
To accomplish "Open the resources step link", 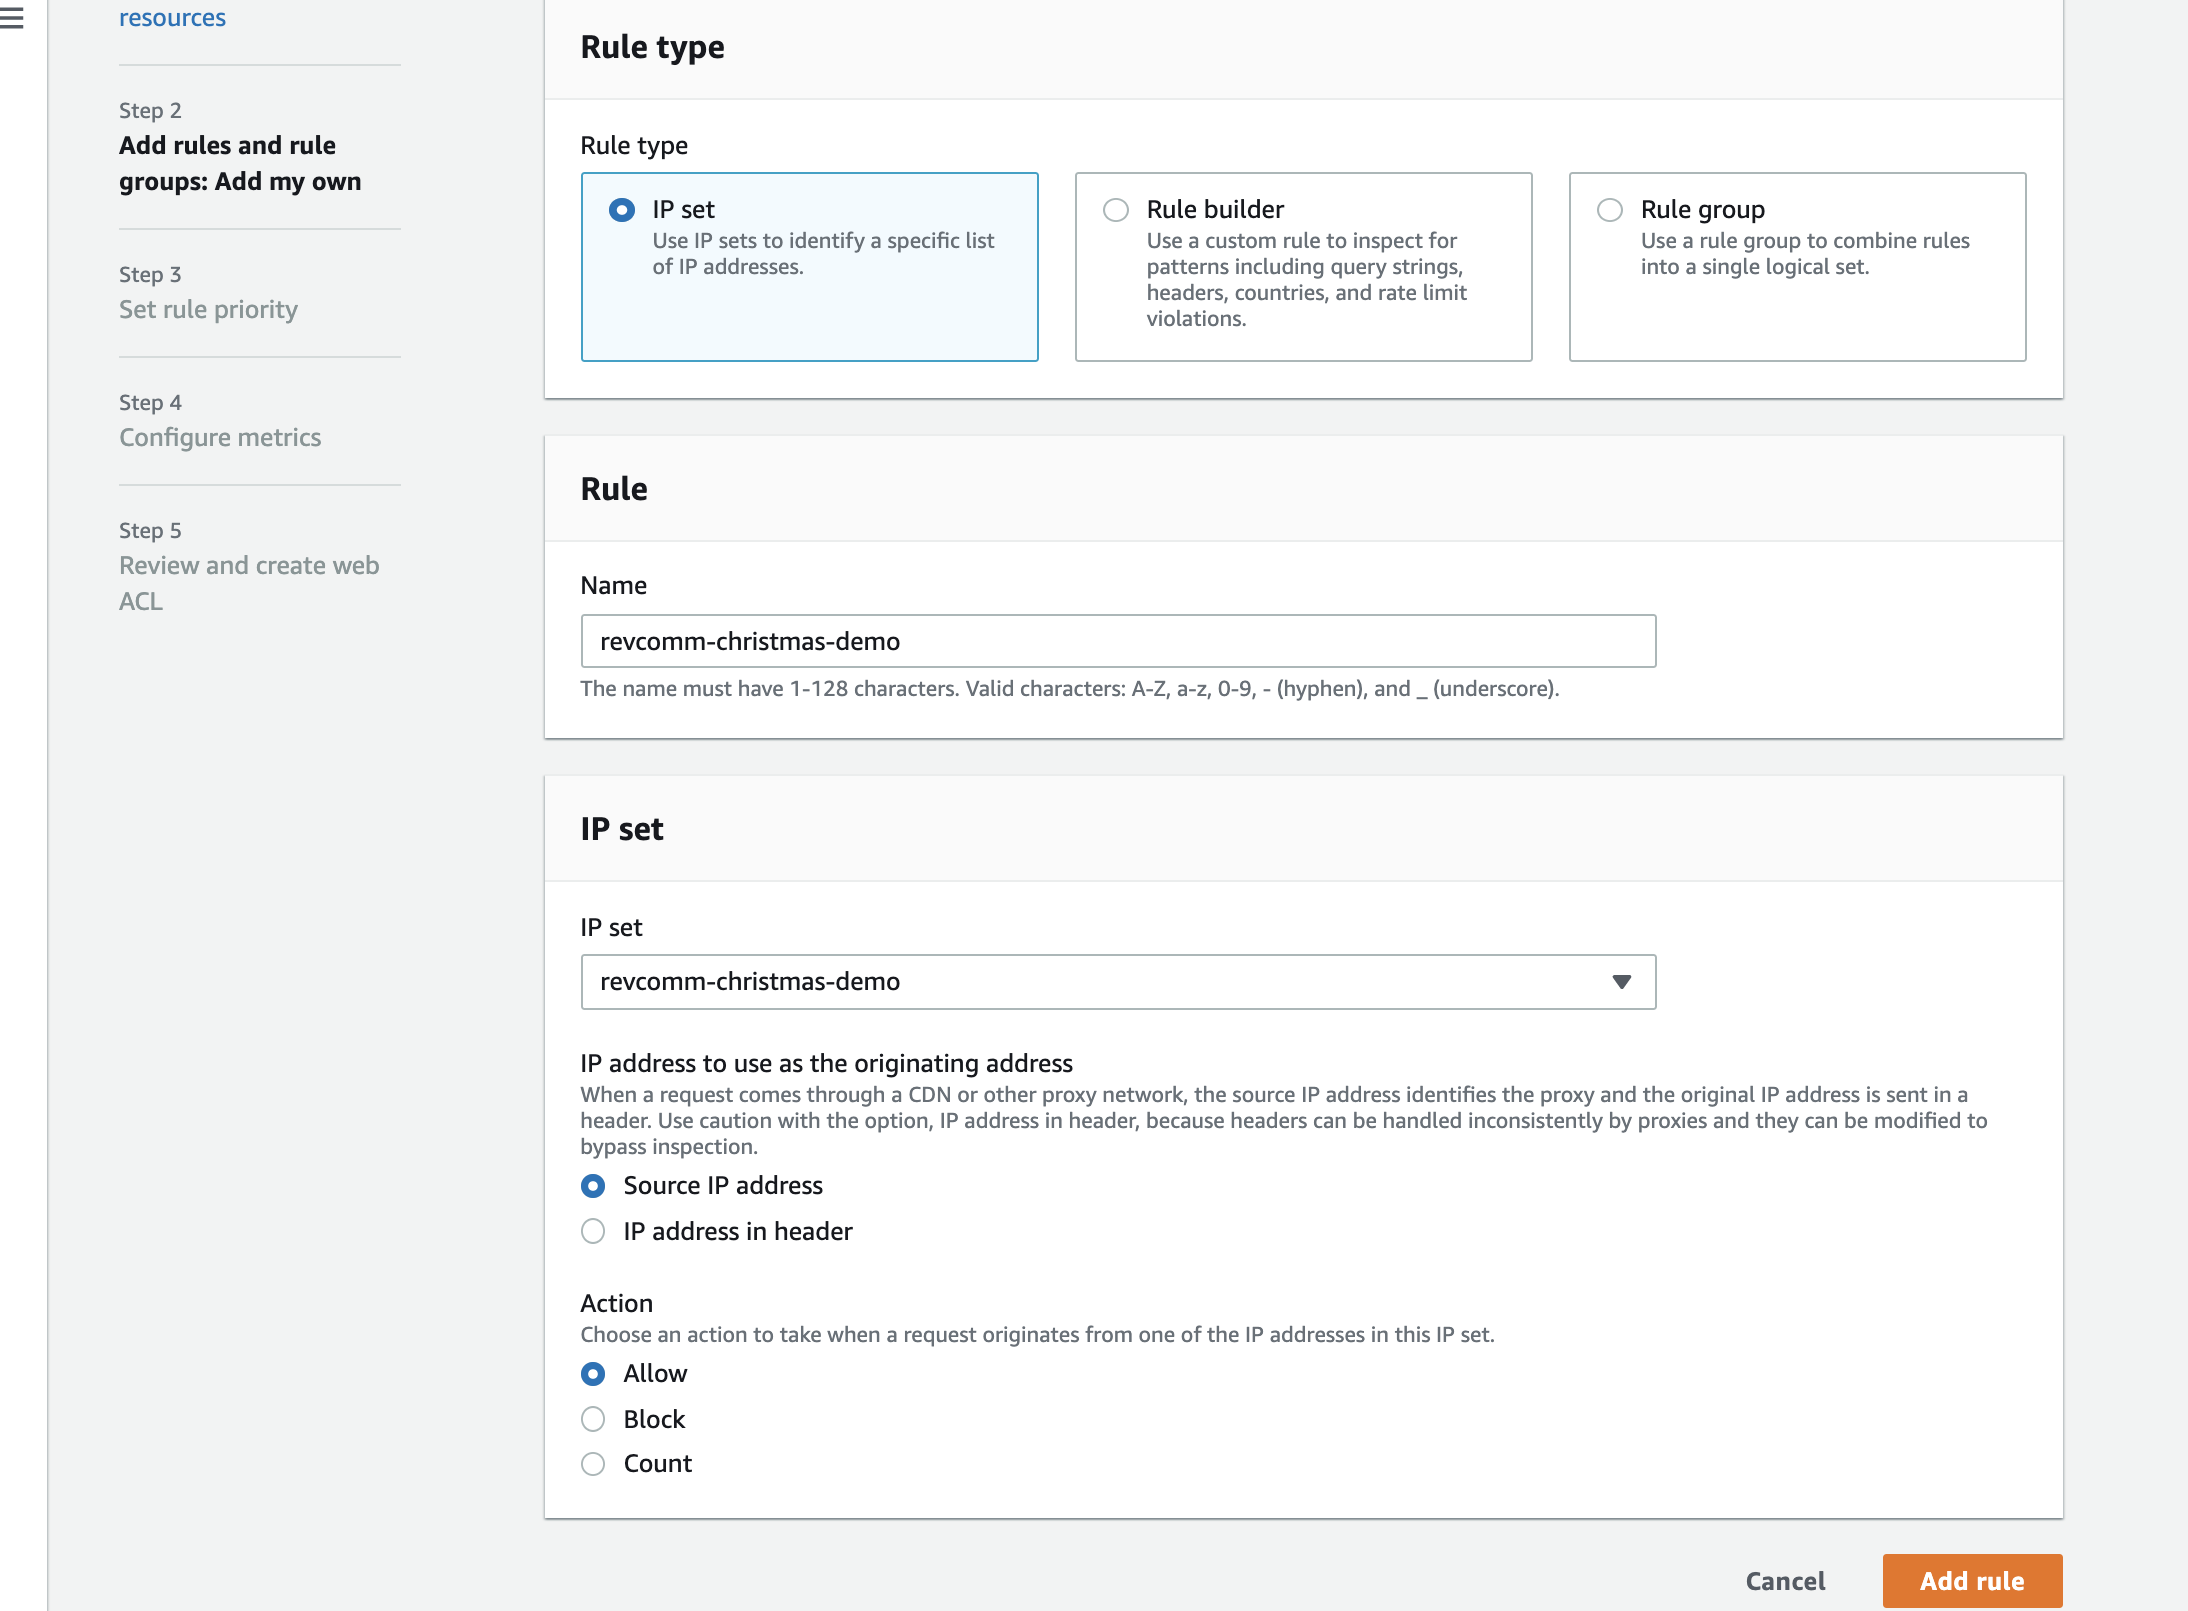I will (172, 18).
